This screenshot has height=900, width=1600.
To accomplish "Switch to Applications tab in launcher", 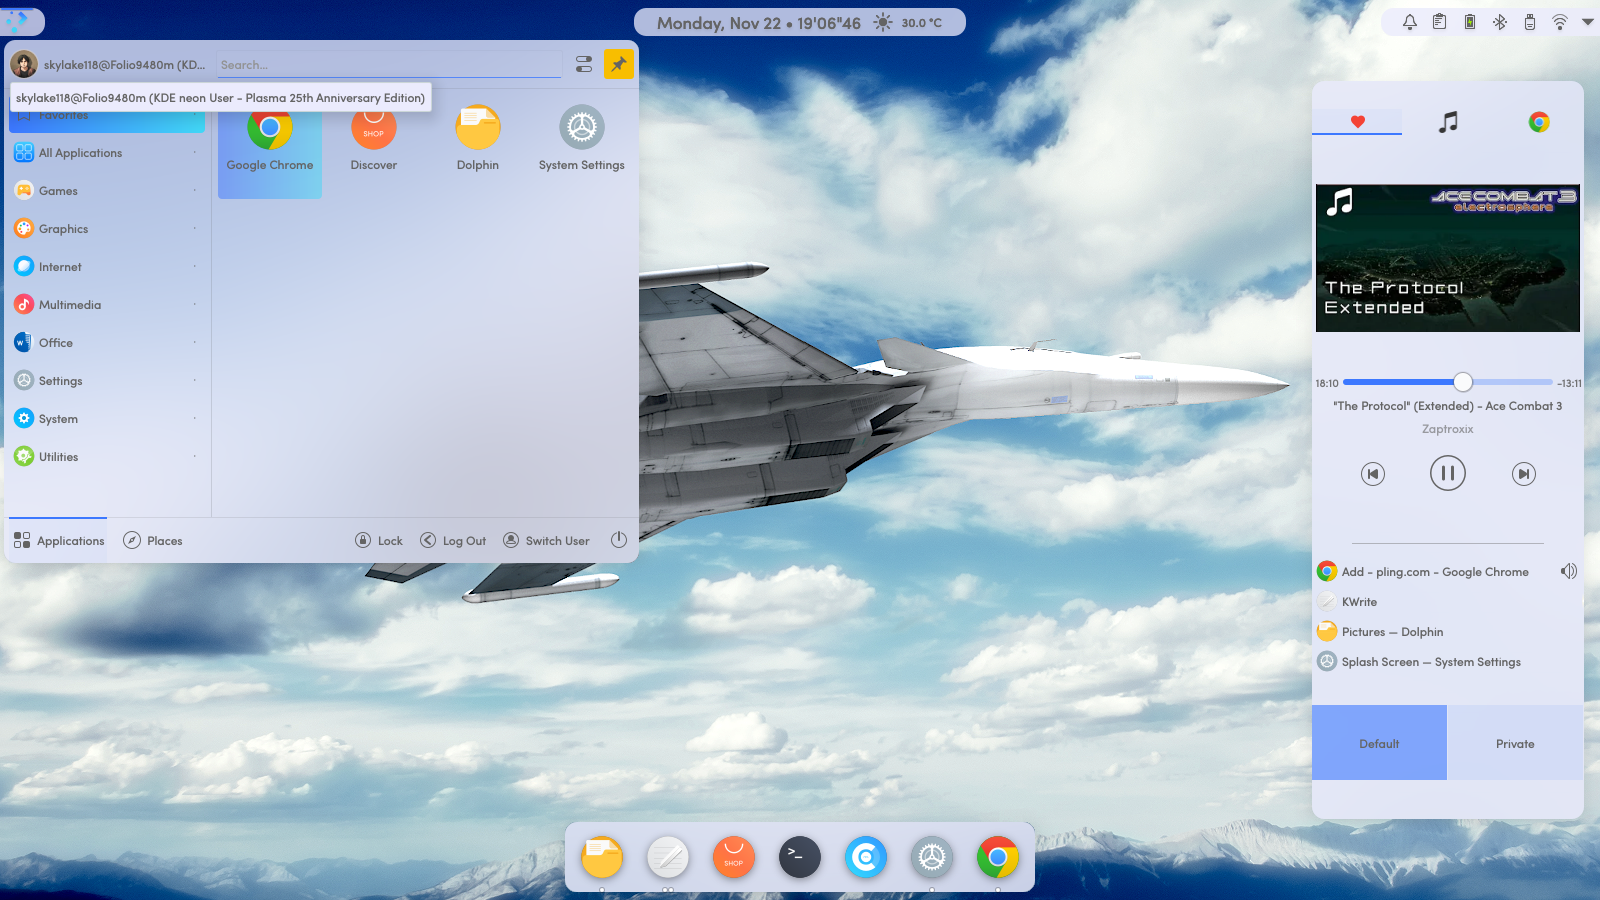I will pos(58,540).
